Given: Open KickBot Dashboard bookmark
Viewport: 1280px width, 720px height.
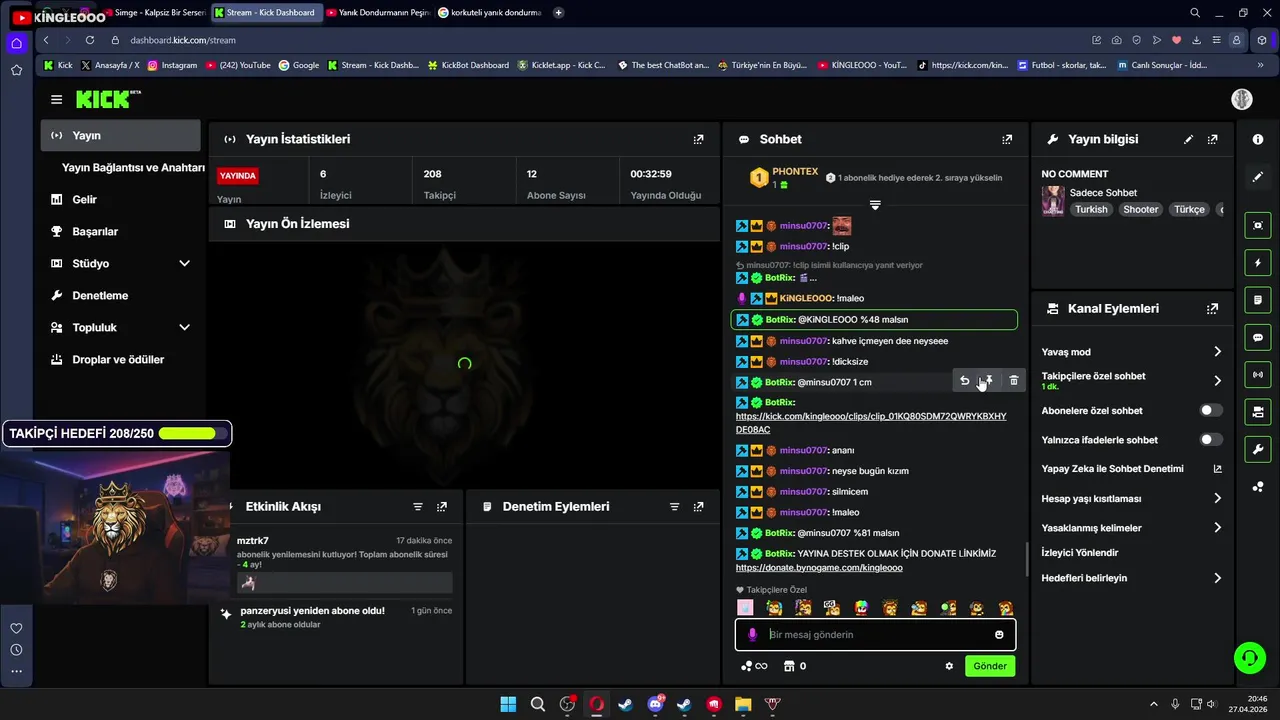Looking at the screenshot, I should pos(468,65).
